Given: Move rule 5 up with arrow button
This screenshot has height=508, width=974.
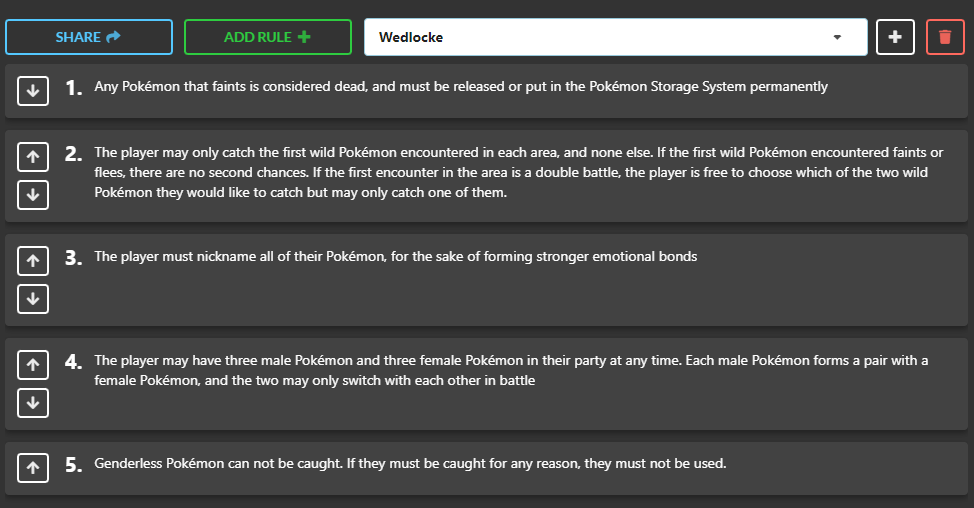Looking at the screenshot, I should click(33, 468).
